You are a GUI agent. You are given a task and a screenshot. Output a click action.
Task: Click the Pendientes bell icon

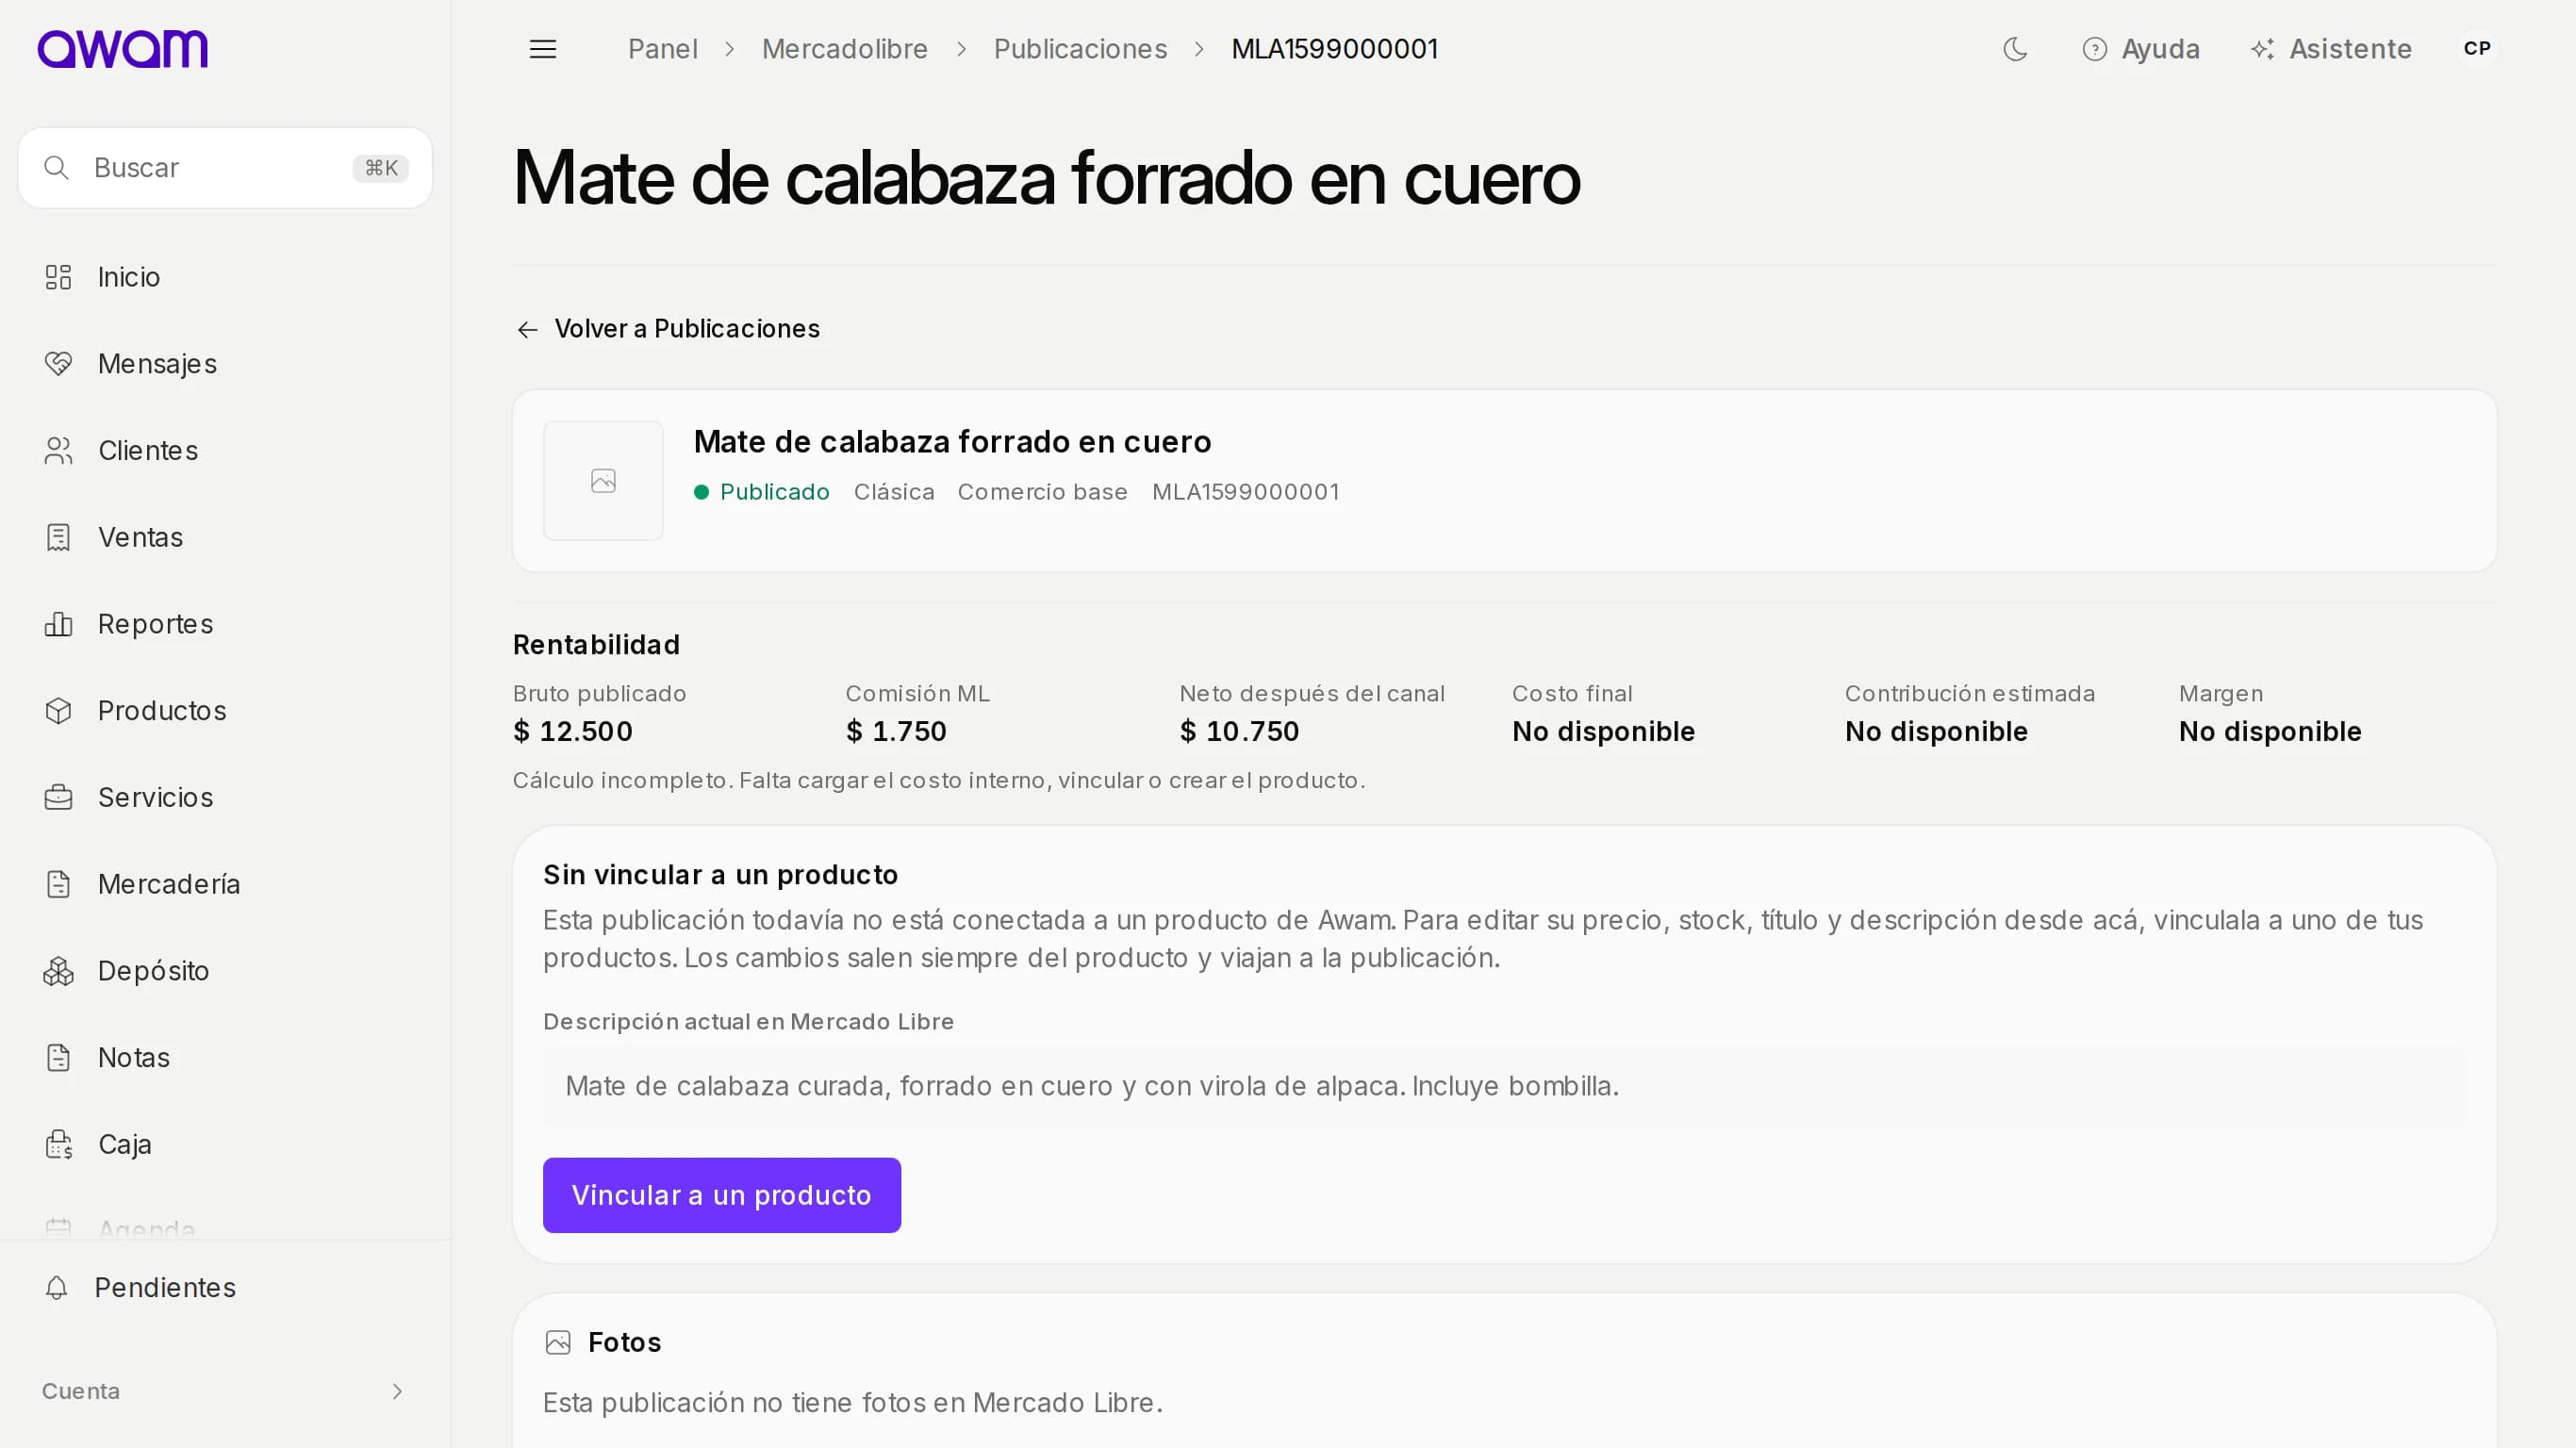[x=57, y=1288]
